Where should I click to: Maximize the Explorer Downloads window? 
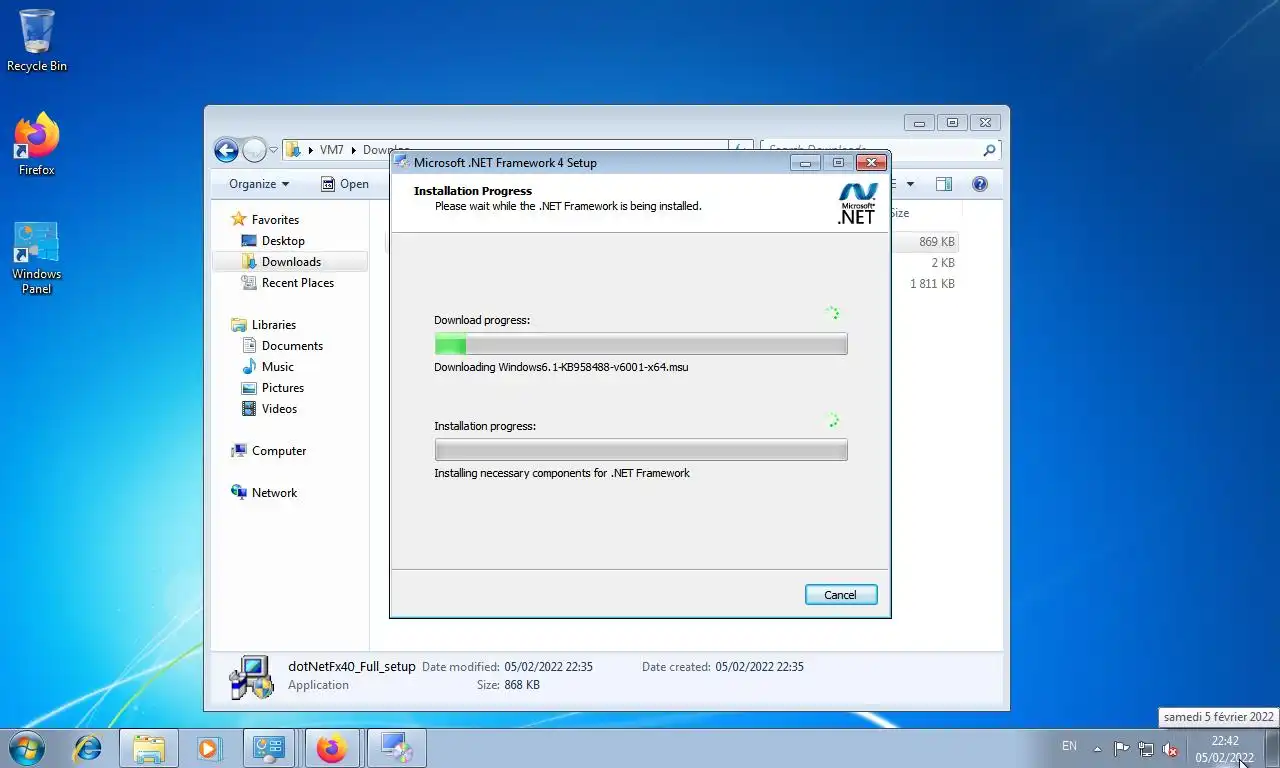click(952, 122)
